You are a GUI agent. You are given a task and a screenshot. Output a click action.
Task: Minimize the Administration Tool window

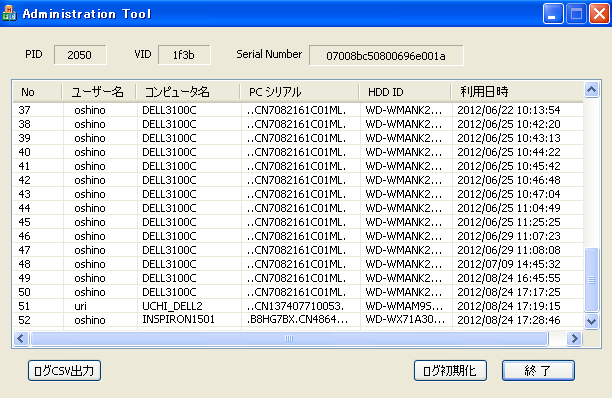click(553, 14)
